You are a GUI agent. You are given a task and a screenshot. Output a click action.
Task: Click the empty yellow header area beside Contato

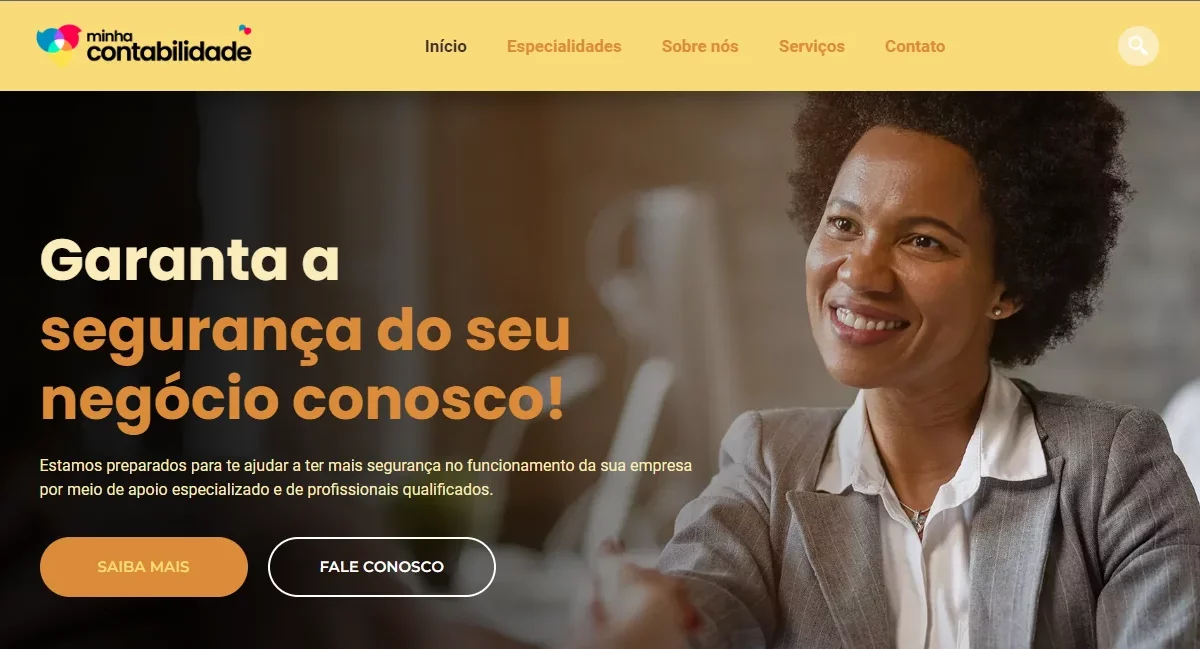(1030, 46)
